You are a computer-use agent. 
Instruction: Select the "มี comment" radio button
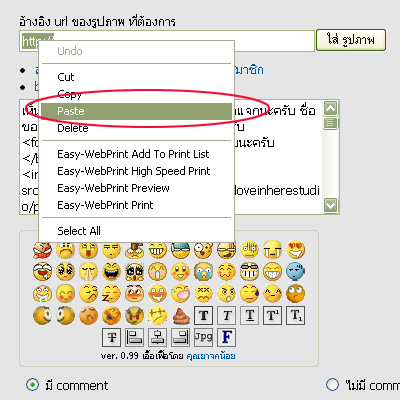tap(32, 385)
